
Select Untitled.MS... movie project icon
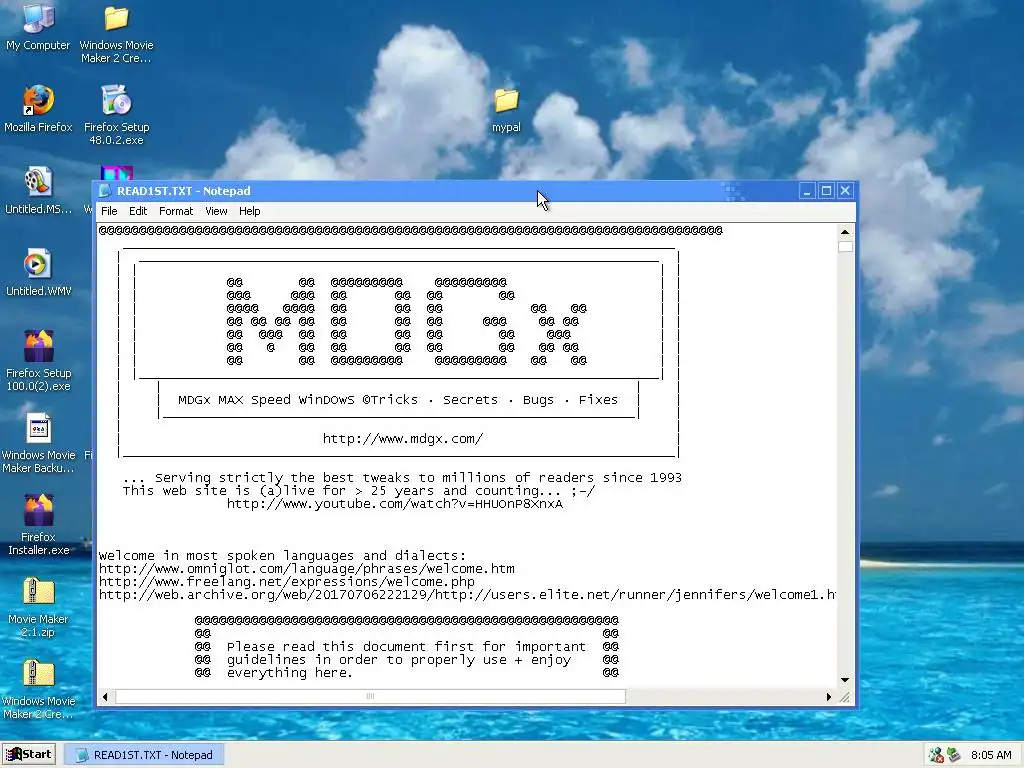[38, 191]
